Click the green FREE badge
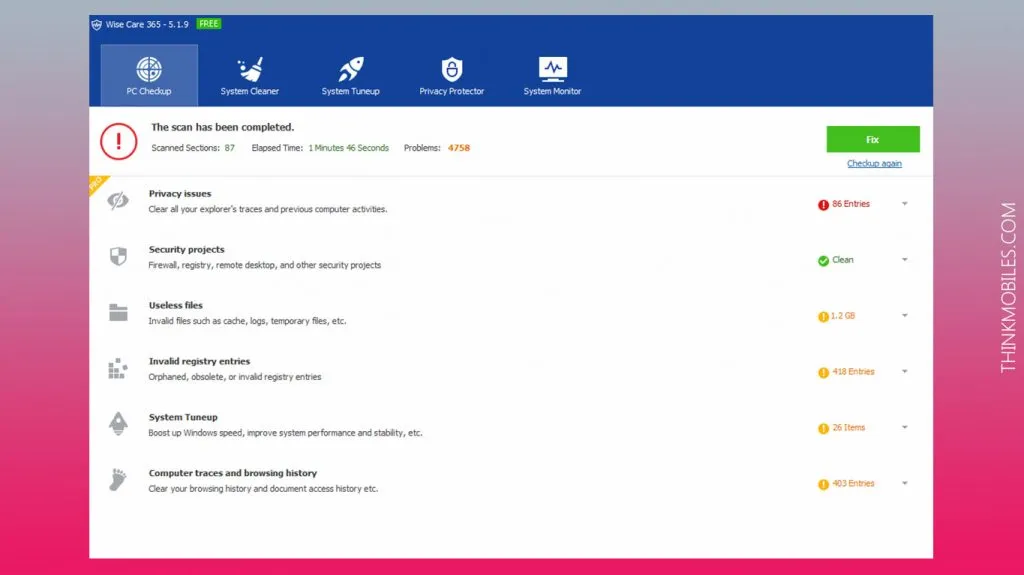 [209, 24]
